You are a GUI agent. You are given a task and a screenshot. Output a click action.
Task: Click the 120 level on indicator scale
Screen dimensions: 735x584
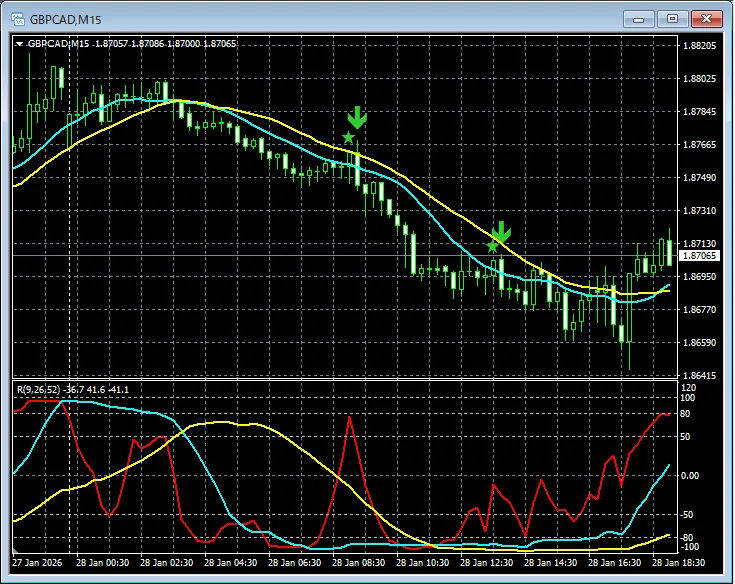point(688,387)
